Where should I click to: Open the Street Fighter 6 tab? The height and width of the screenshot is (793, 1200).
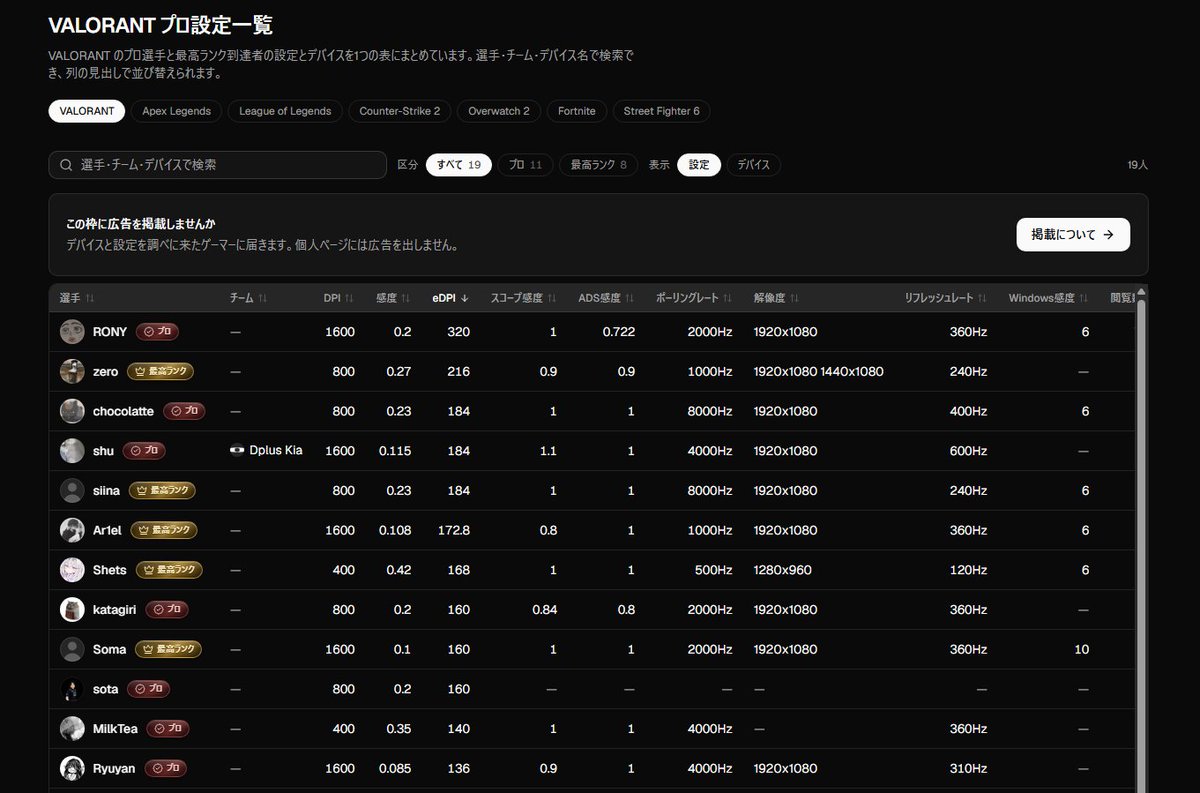pos(661,111)
